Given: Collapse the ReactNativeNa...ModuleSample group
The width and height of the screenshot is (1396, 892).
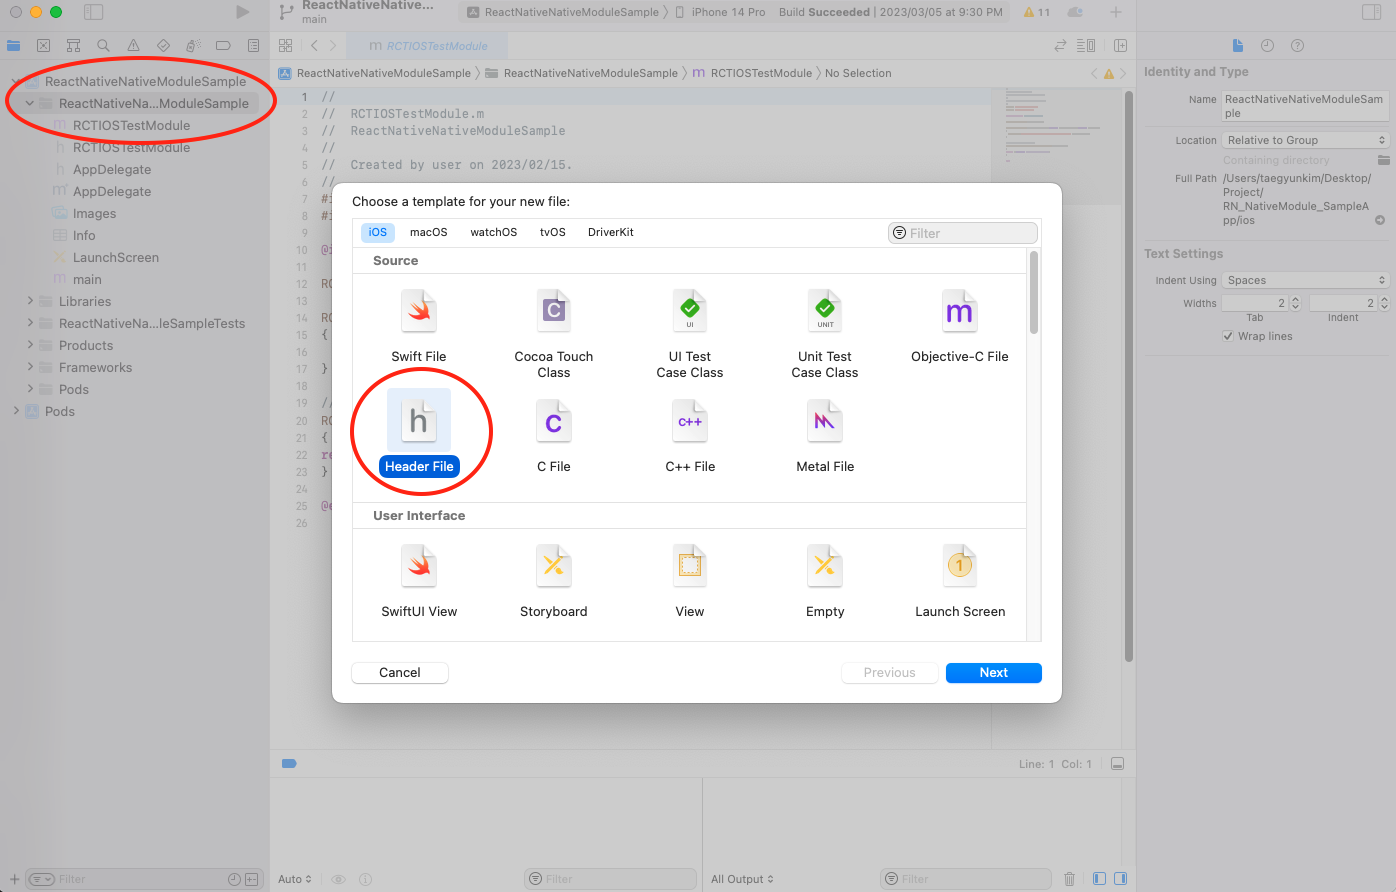Looking at the screenshot, I should pos(30,103).
